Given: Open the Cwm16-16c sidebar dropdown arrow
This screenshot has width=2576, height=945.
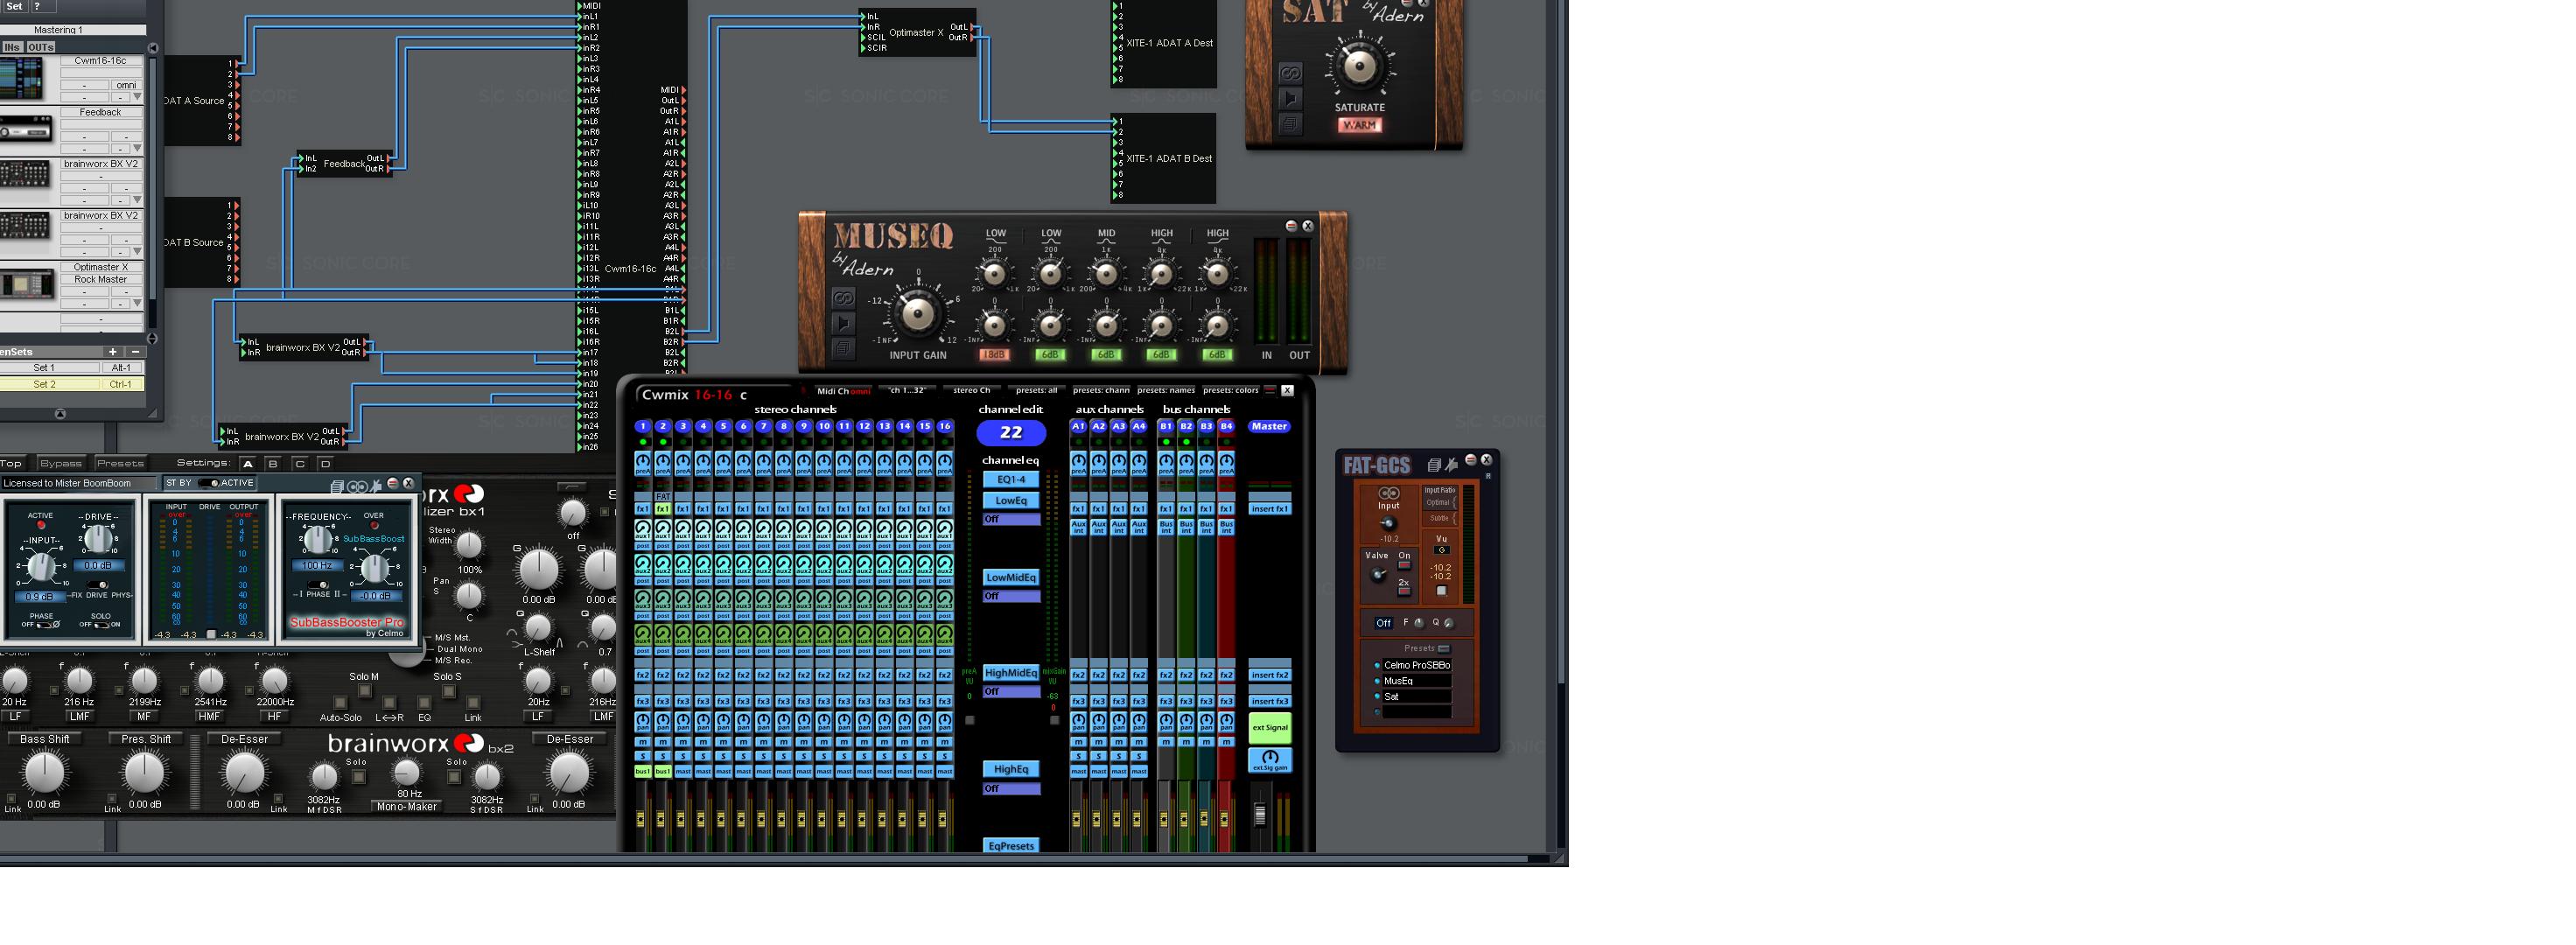Looking at the screenshot, I should click(x=137, y=97).
